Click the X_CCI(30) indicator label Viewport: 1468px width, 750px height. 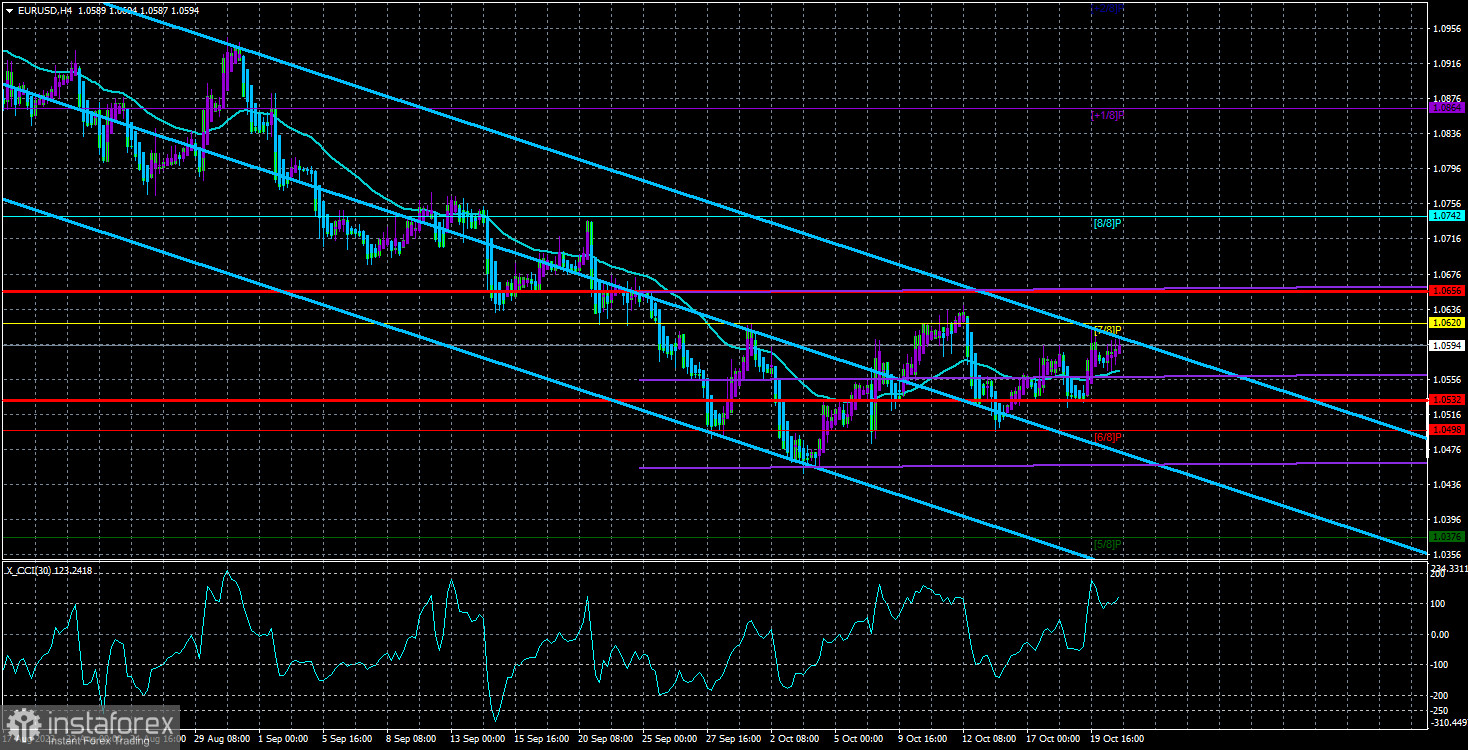point(27,570)
